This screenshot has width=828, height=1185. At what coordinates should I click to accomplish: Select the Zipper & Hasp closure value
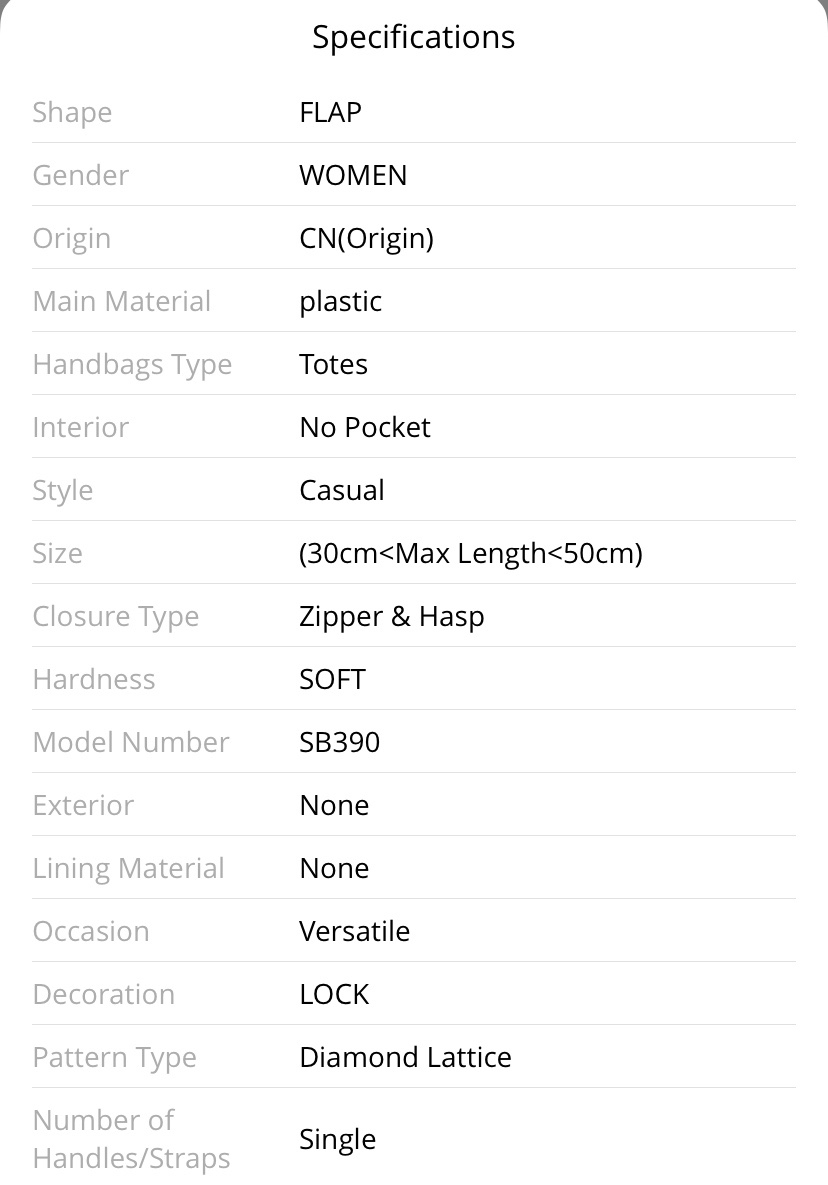(x=391, y=617)
